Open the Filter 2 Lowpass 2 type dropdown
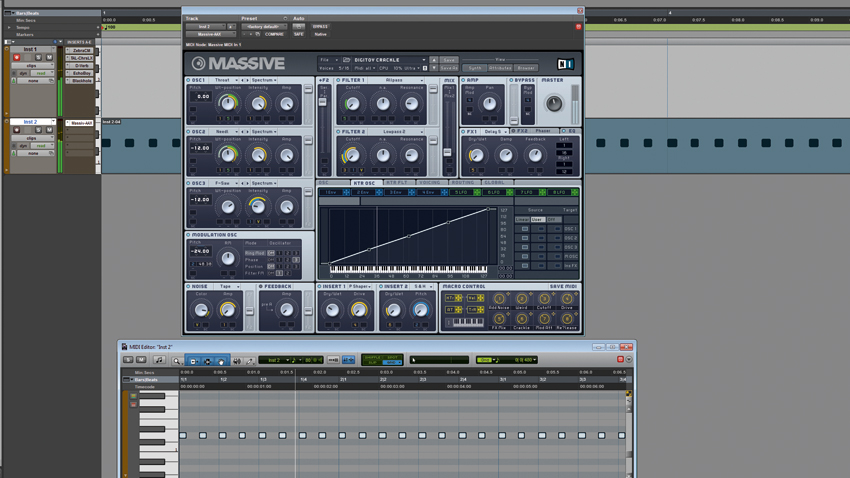Viewport: 850px width, 478px height. [x=397, y=131]
